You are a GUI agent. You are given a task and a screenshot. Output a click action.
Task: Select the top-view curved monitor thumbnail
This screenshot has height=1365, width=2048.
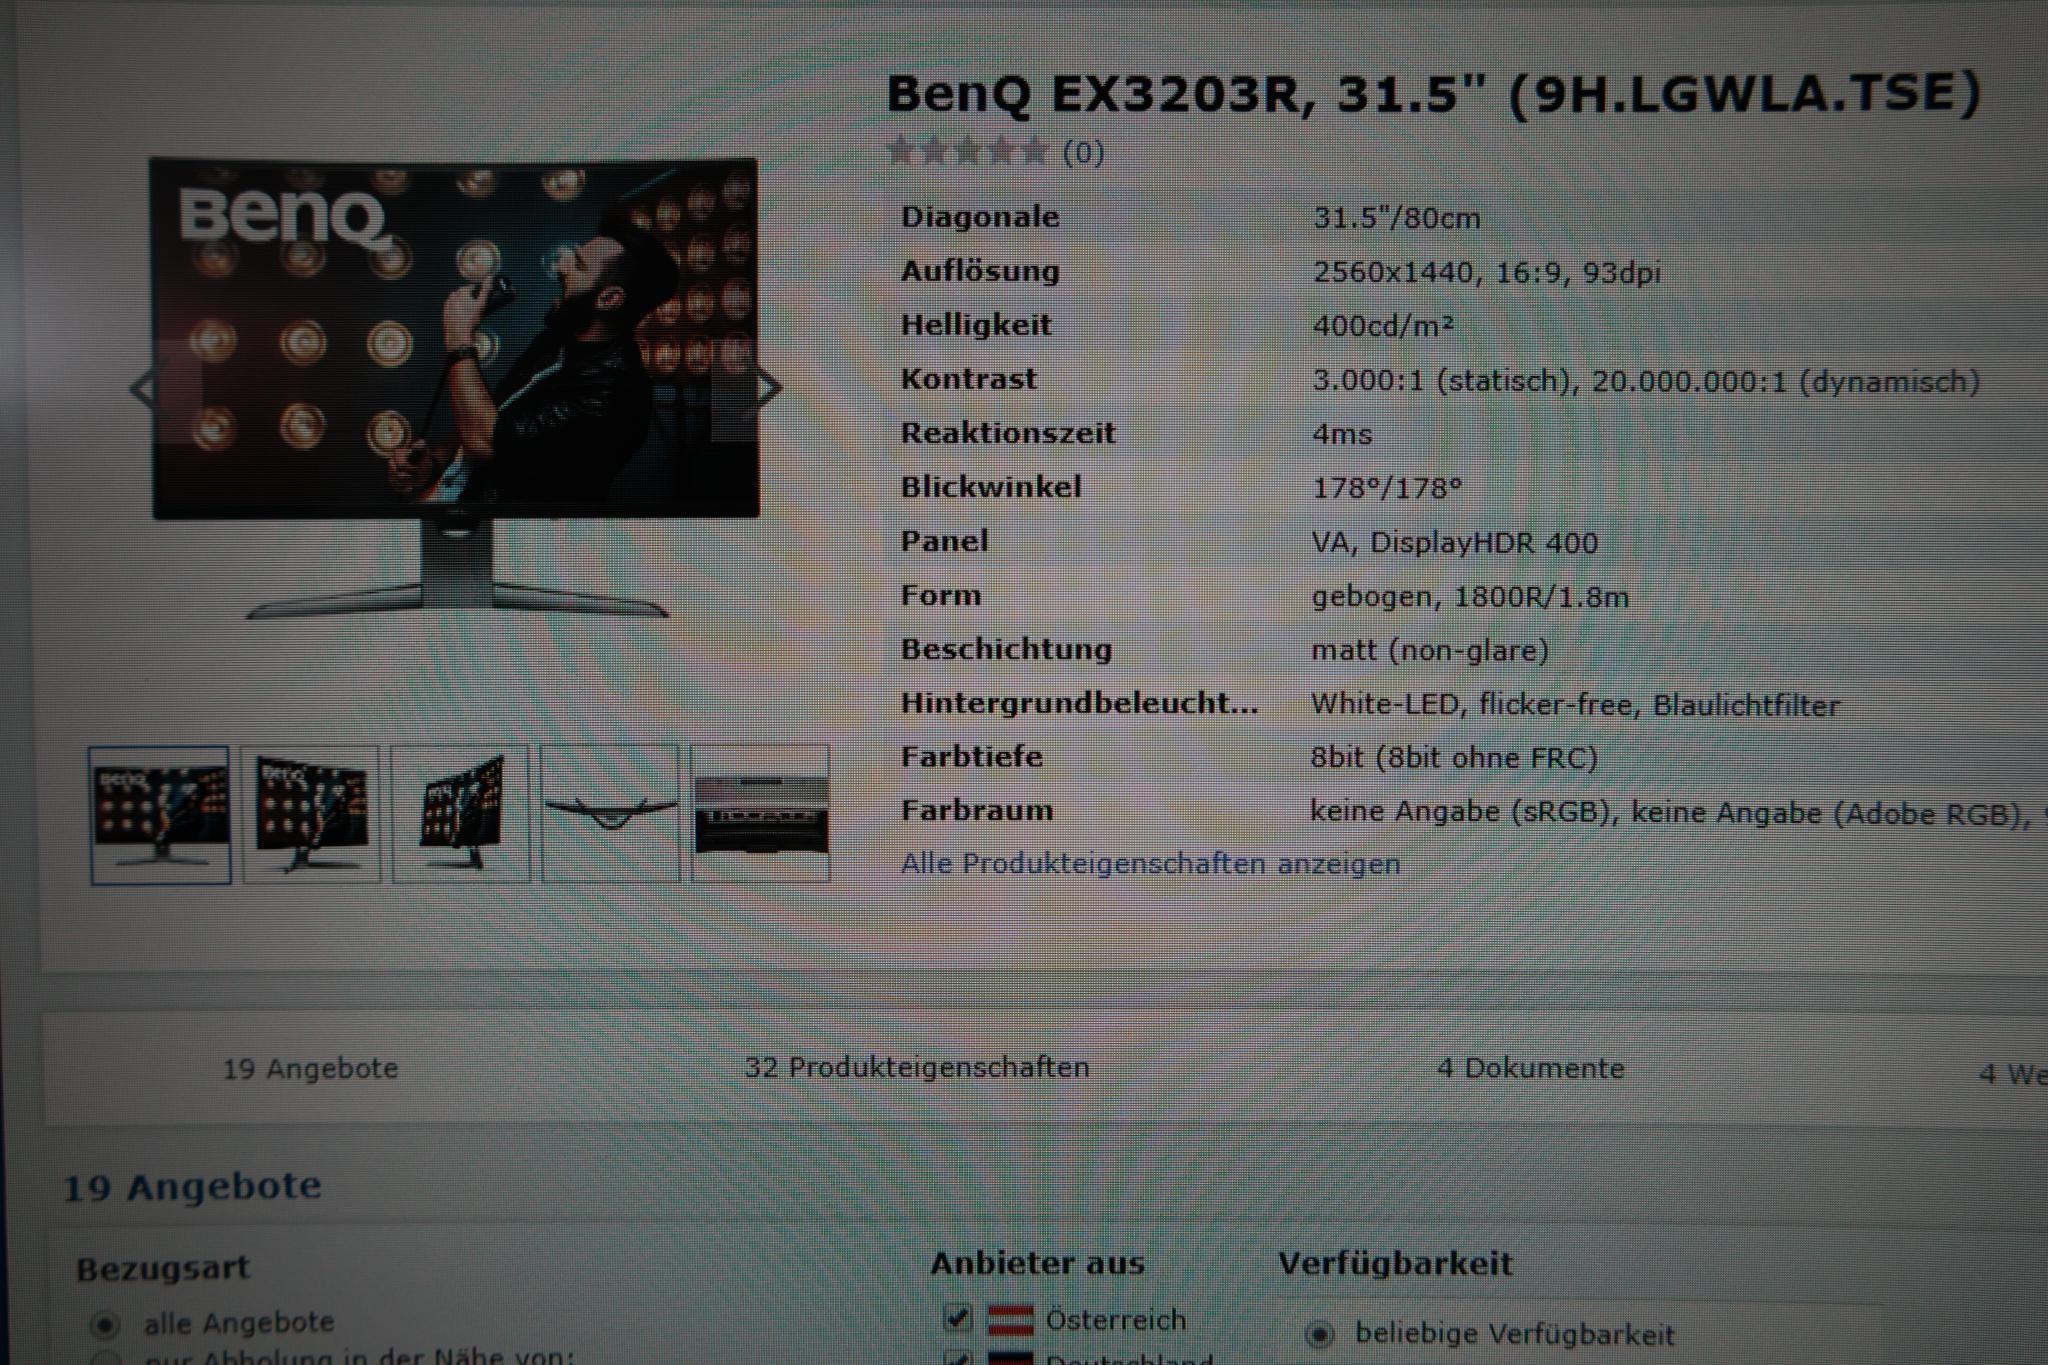click(610, 814)
